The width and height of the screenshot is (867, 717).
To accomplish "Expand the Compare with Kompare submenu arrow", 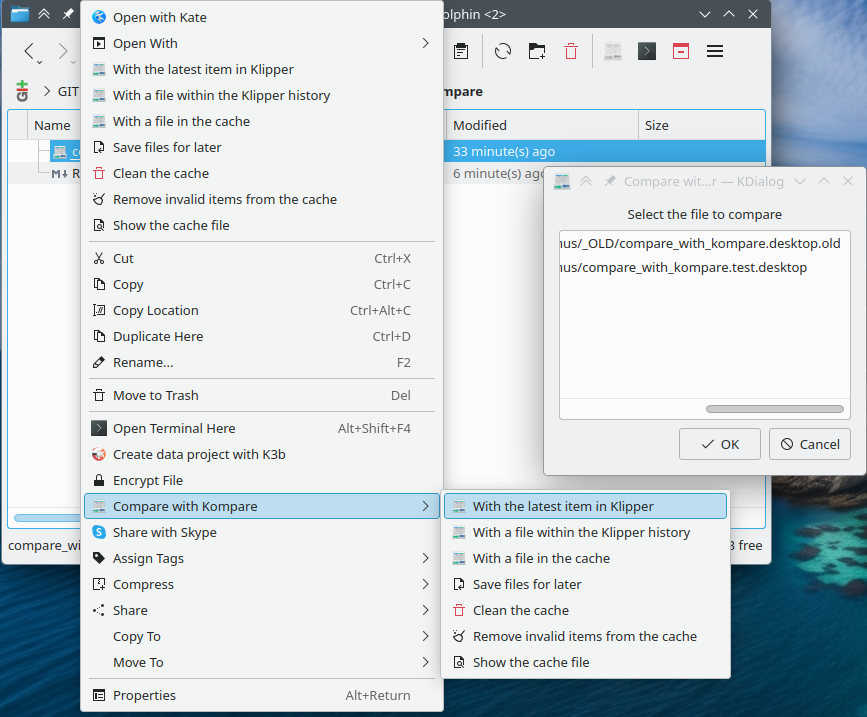I will 425,506.
